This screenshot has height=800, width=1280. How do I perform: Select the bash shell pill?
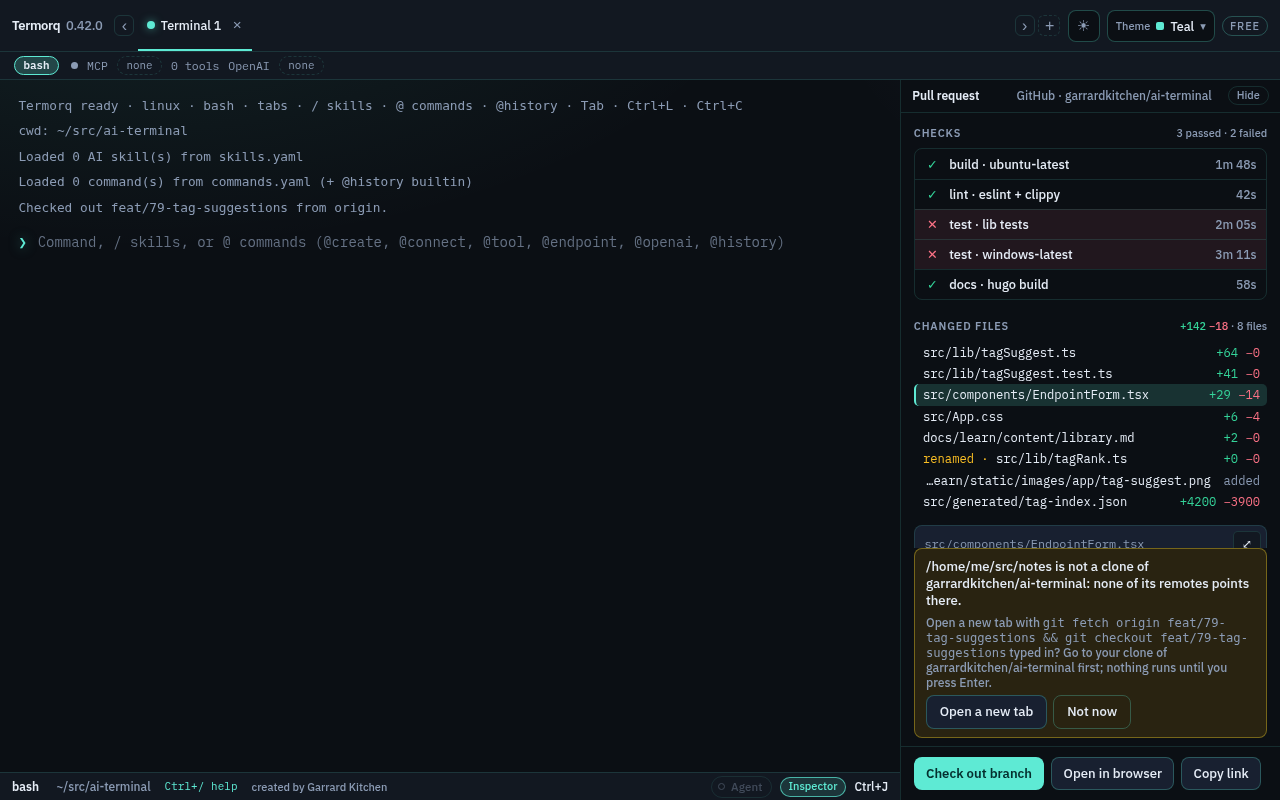[x=36, y=65]
